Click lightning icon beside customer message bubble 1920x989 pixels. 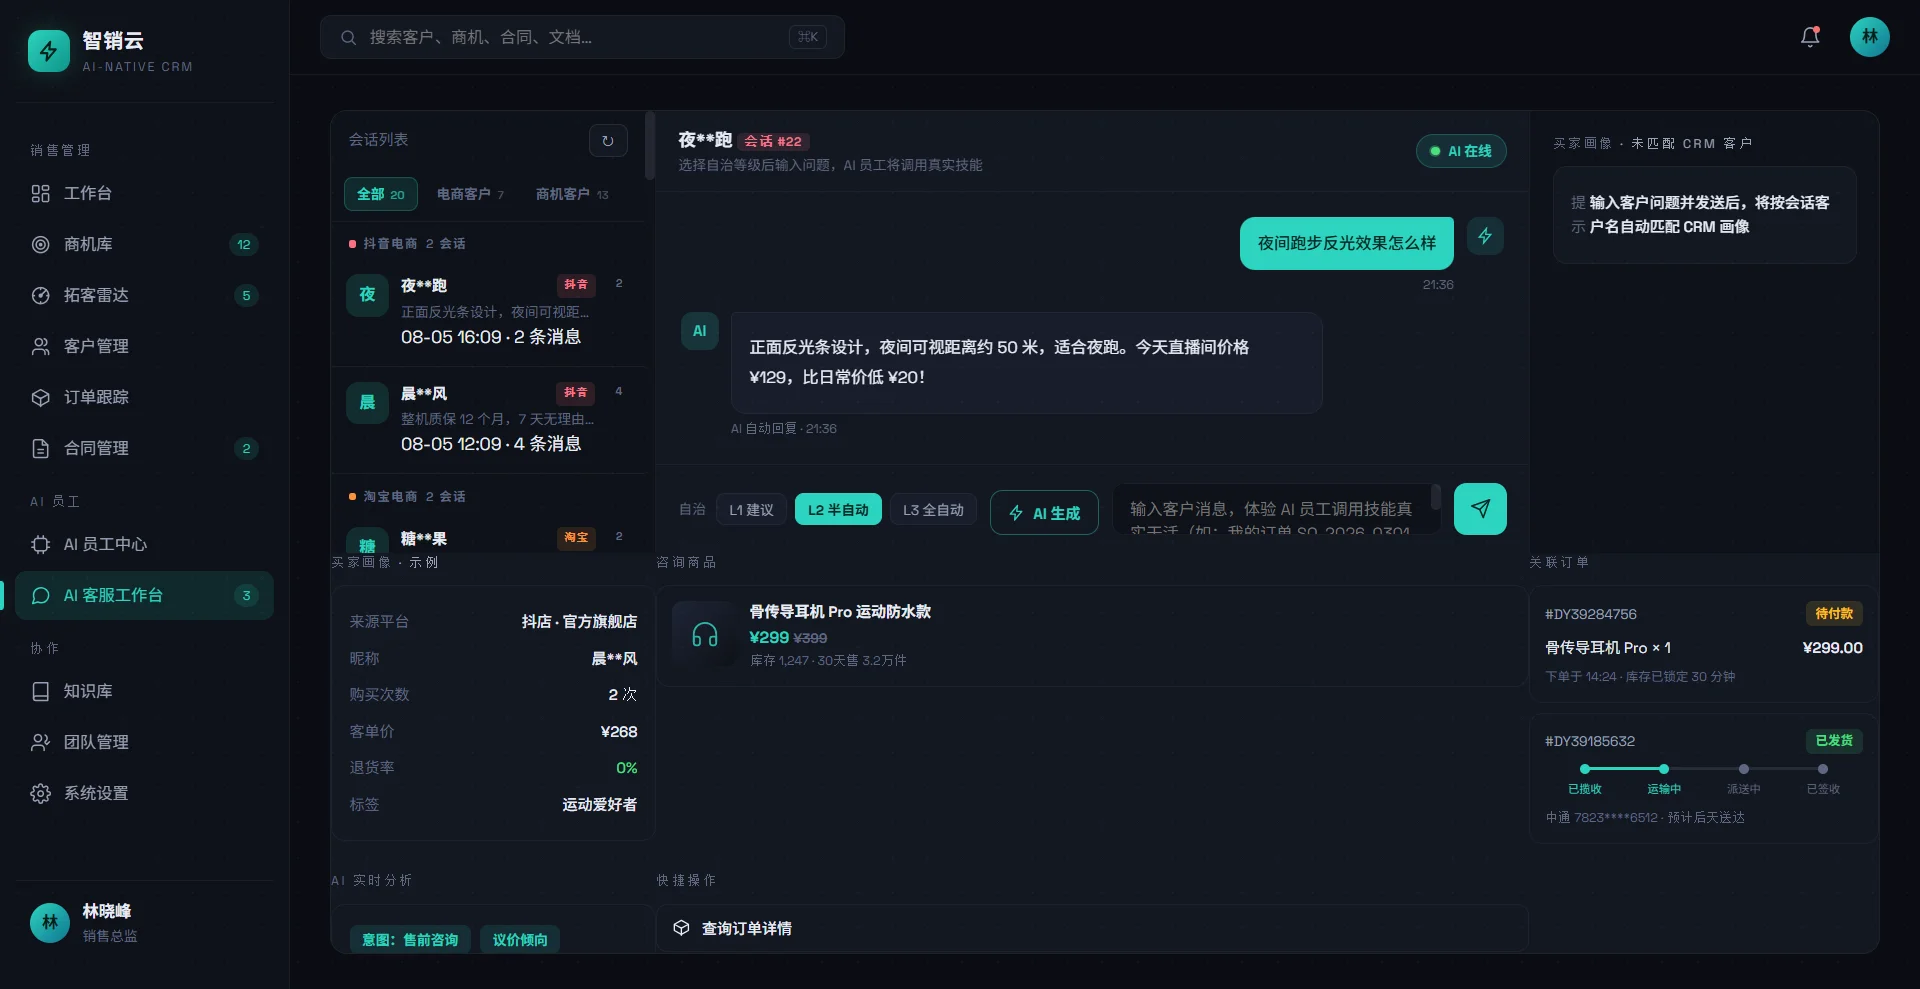click(1485, 236)
